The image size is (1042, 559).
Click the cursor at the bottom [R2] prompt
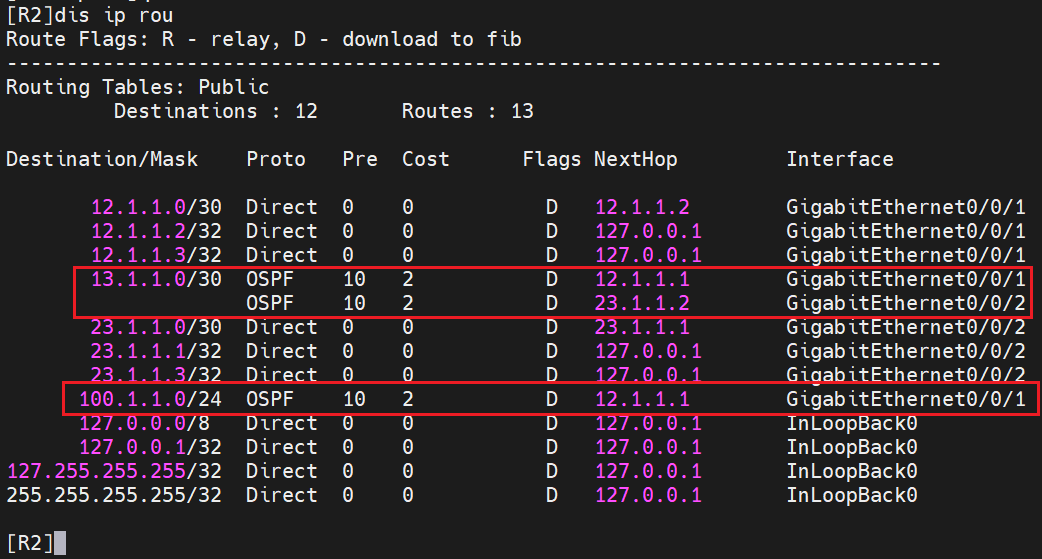60,543
